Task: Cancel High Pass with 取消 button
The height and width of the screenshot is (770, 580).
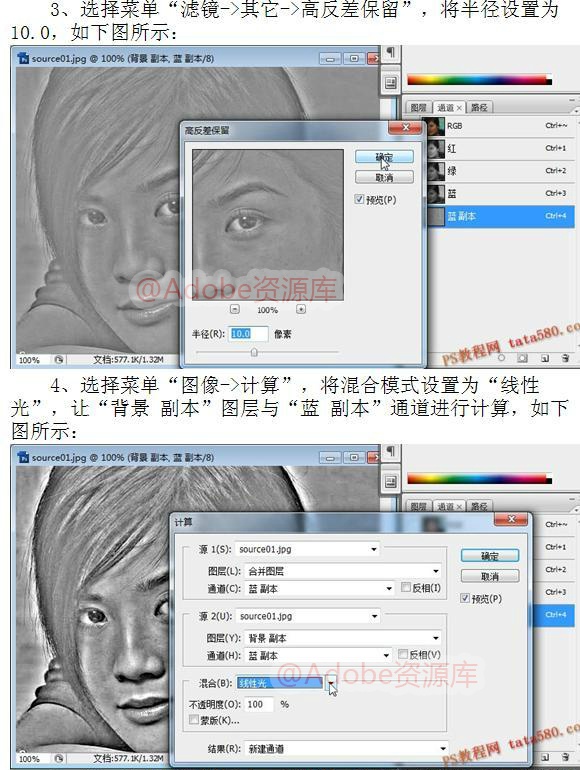Action: click(x=384, y=177)
